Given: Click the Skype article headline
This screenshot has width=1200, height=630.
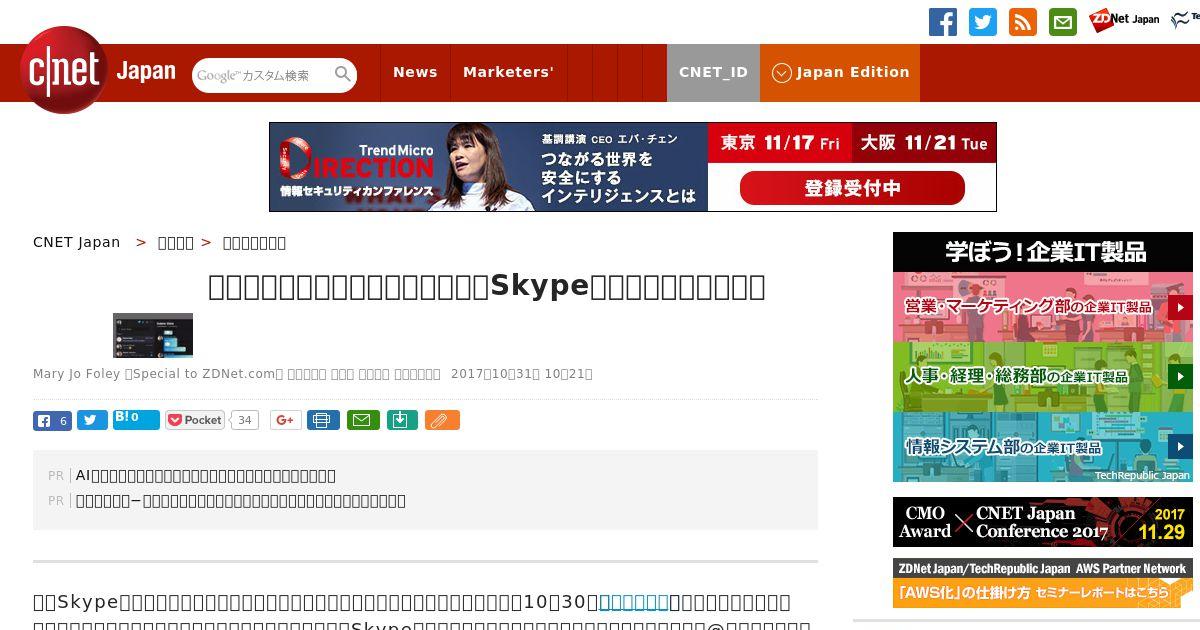Looking at the screenshot, I should pyautogui.click(x=487, y=286).
